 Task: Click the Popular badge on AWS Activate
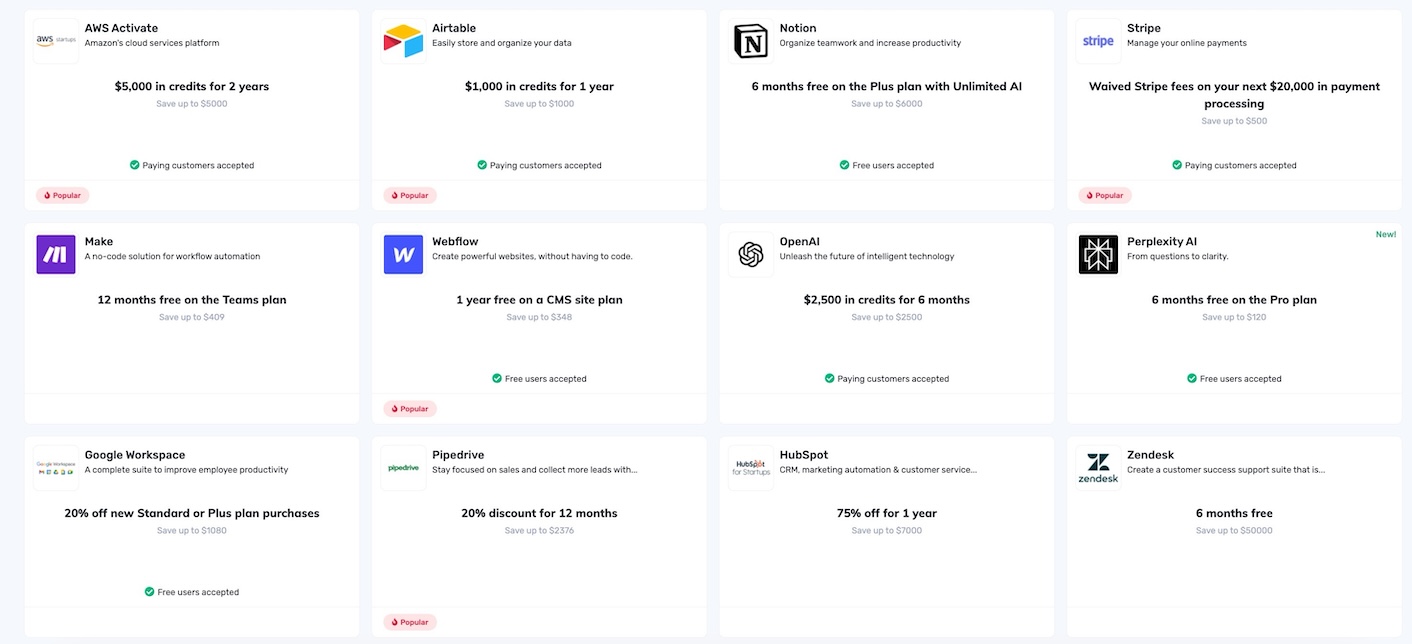point(63,195)
